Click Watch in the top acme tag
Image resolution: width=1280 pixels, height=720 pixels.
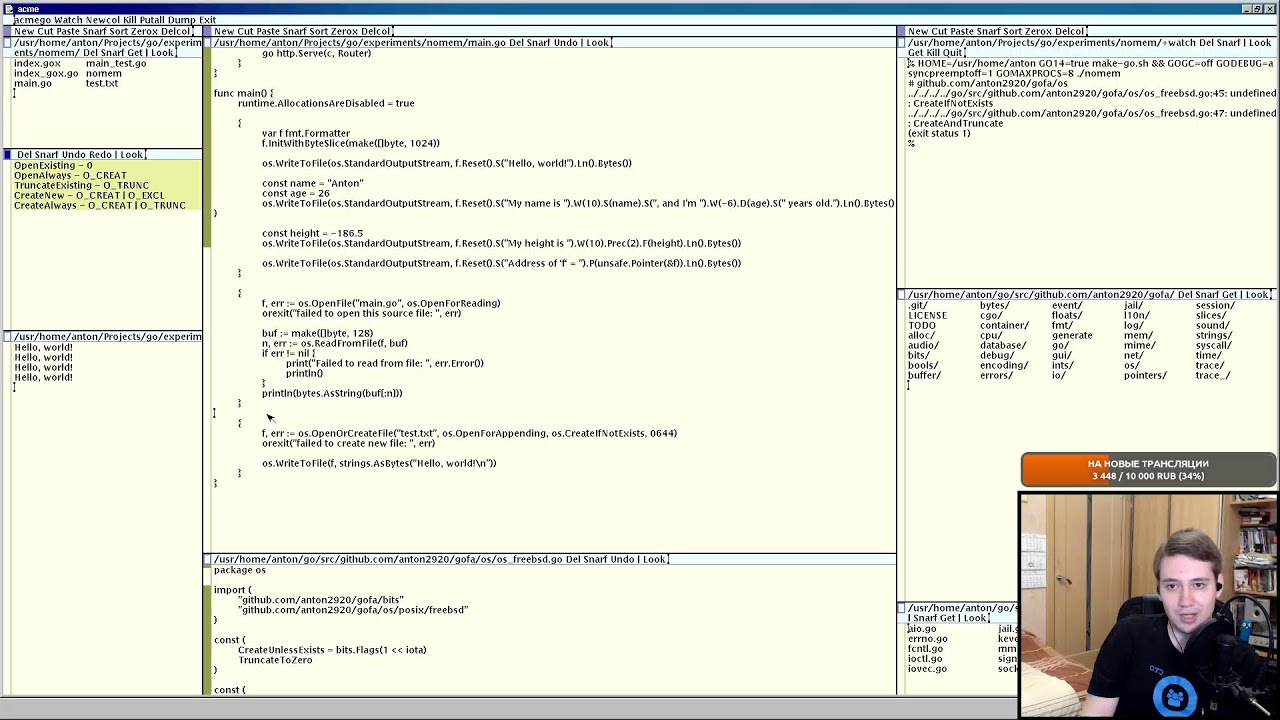point(68,20)
